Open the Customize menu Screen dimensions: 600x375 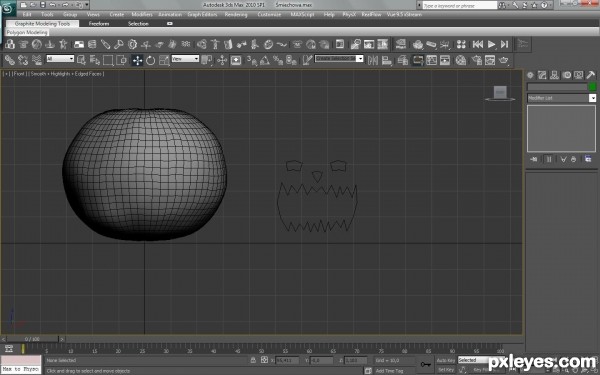pos(269,15)
